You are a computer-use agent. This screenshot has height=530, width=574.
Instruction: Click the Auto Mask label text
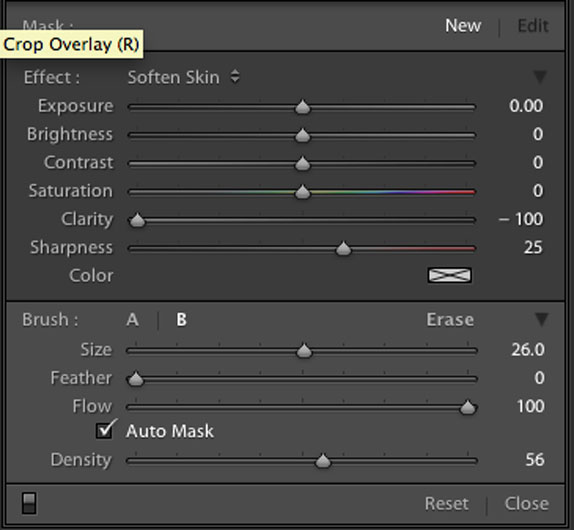[x=170, y=431]
